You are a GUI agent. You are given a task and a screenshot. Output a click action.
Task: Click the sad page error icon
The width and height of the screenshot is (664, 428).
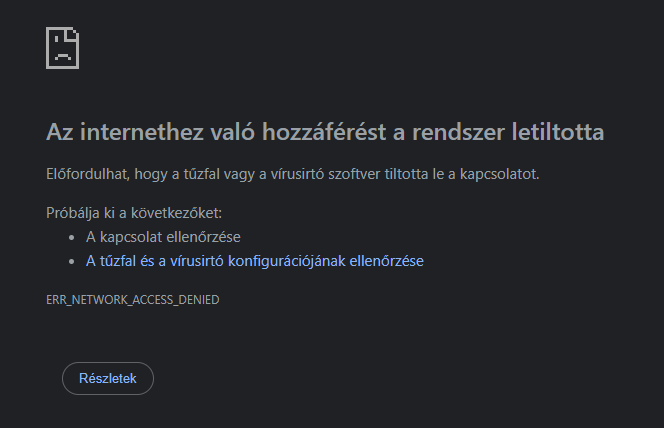pos(62,47)
